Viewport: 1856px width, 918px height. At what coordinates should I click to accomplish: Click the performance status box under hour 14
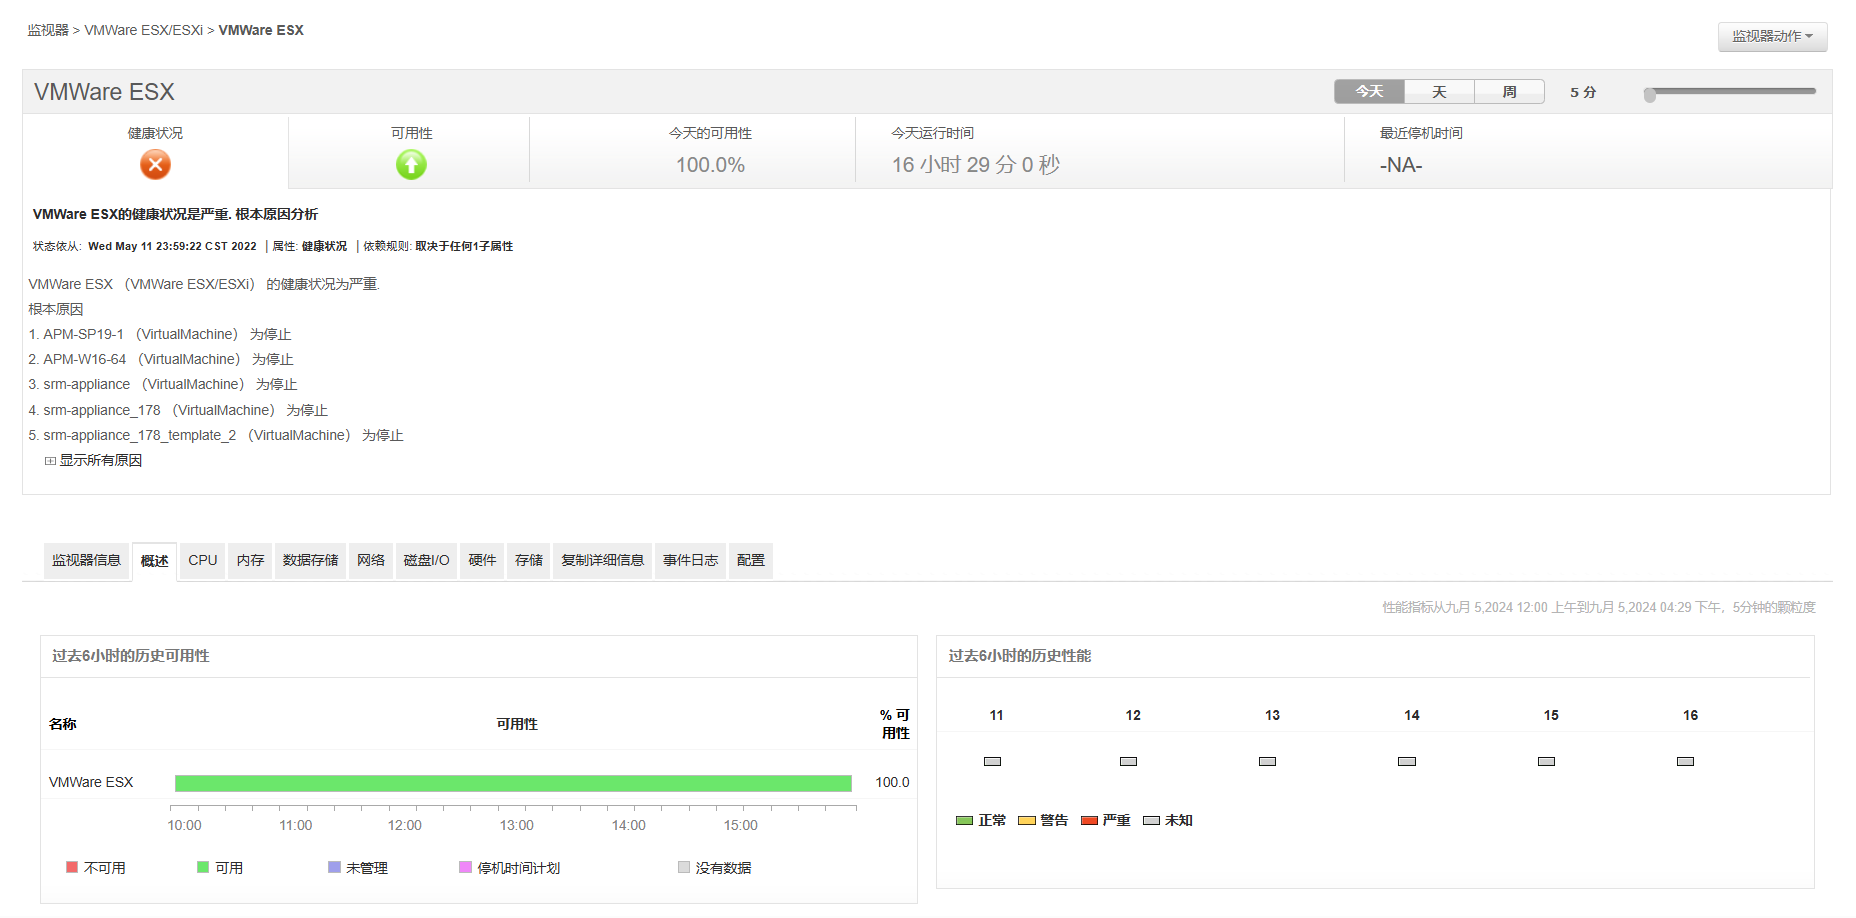pyautogui.click(x=1407, y=761)
